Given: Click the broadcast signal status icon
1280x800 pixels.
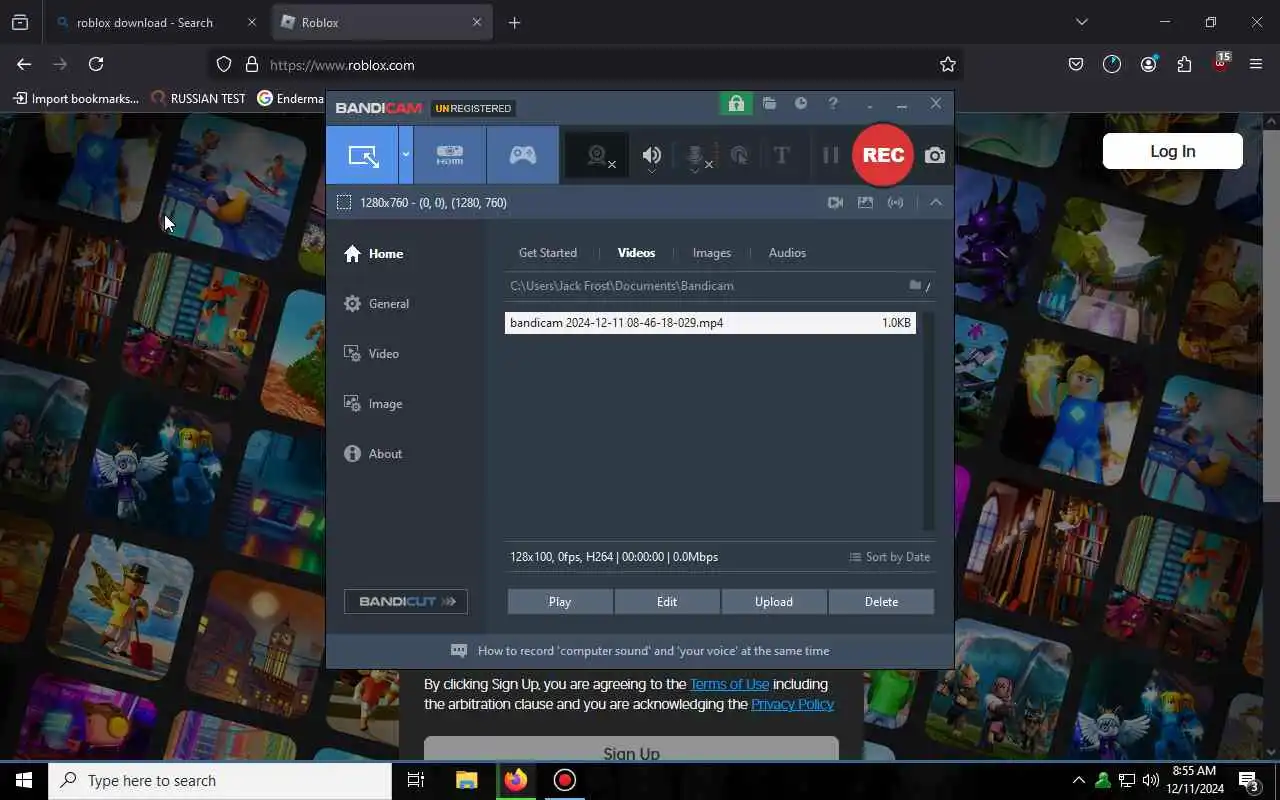Looking at the screenshot, I should pos(895,202).
